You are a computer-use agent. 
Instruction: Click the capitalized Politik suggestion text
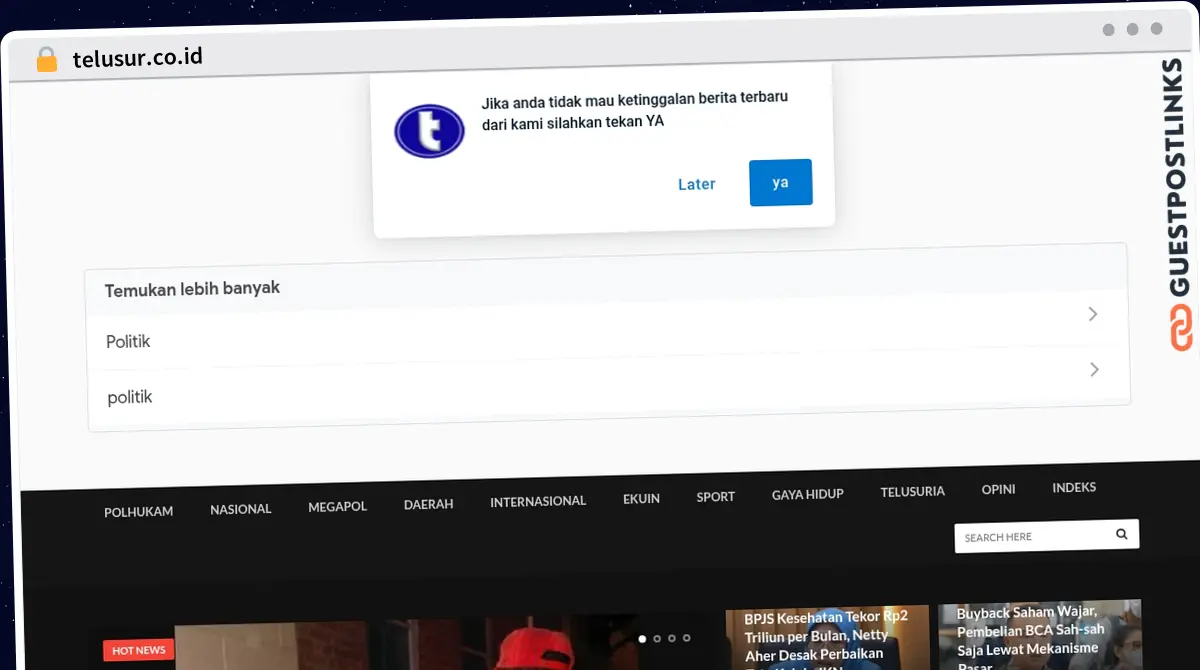pos(128,342)
